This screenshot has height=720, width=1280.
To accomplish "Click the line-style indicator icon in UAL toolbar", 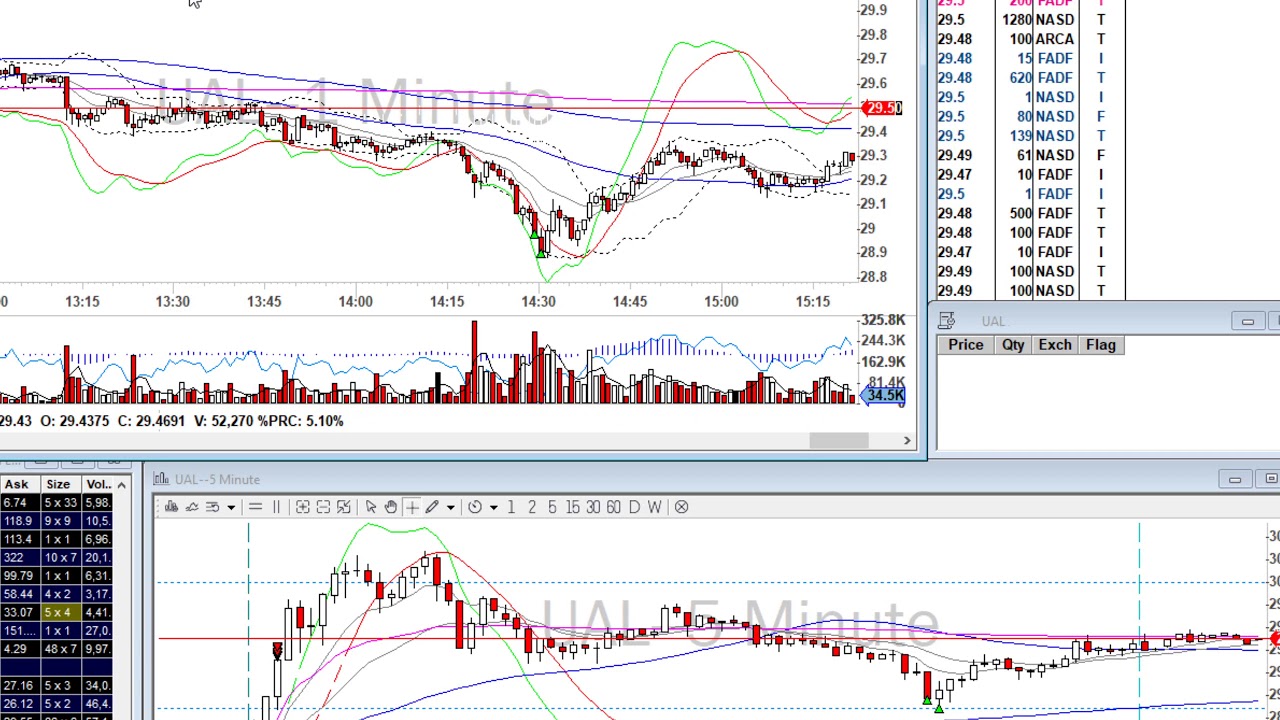I will coord(192,507).
